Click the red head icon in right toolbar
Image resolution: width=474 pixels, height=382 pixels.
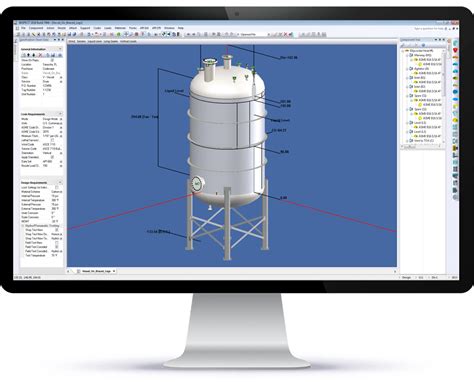[x=455, y=50]
